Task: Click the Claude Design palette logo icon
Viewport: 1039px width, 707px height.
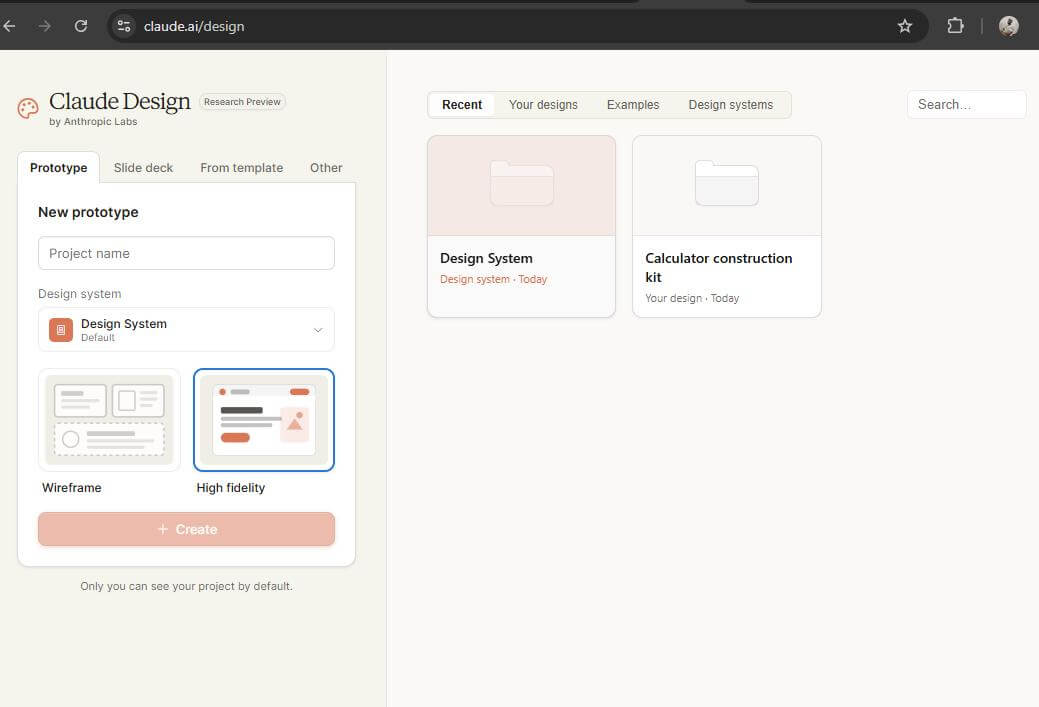Action: tap(28, 108)
